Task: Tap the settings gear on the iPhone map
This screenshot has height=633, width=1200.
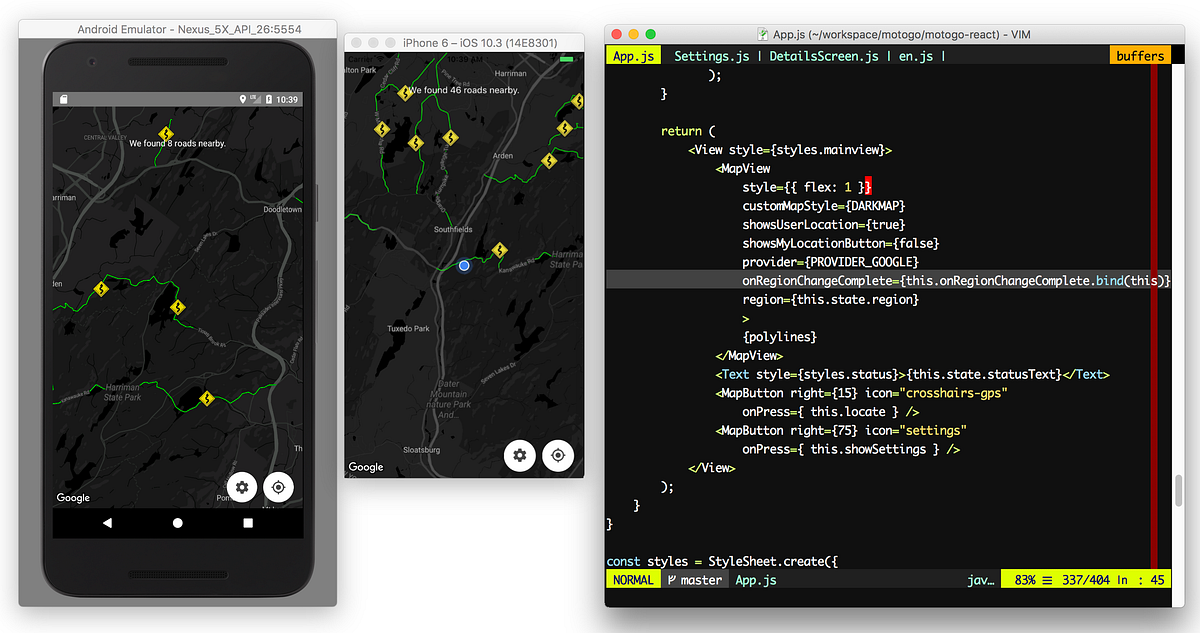Action: [x=519, y=455]
